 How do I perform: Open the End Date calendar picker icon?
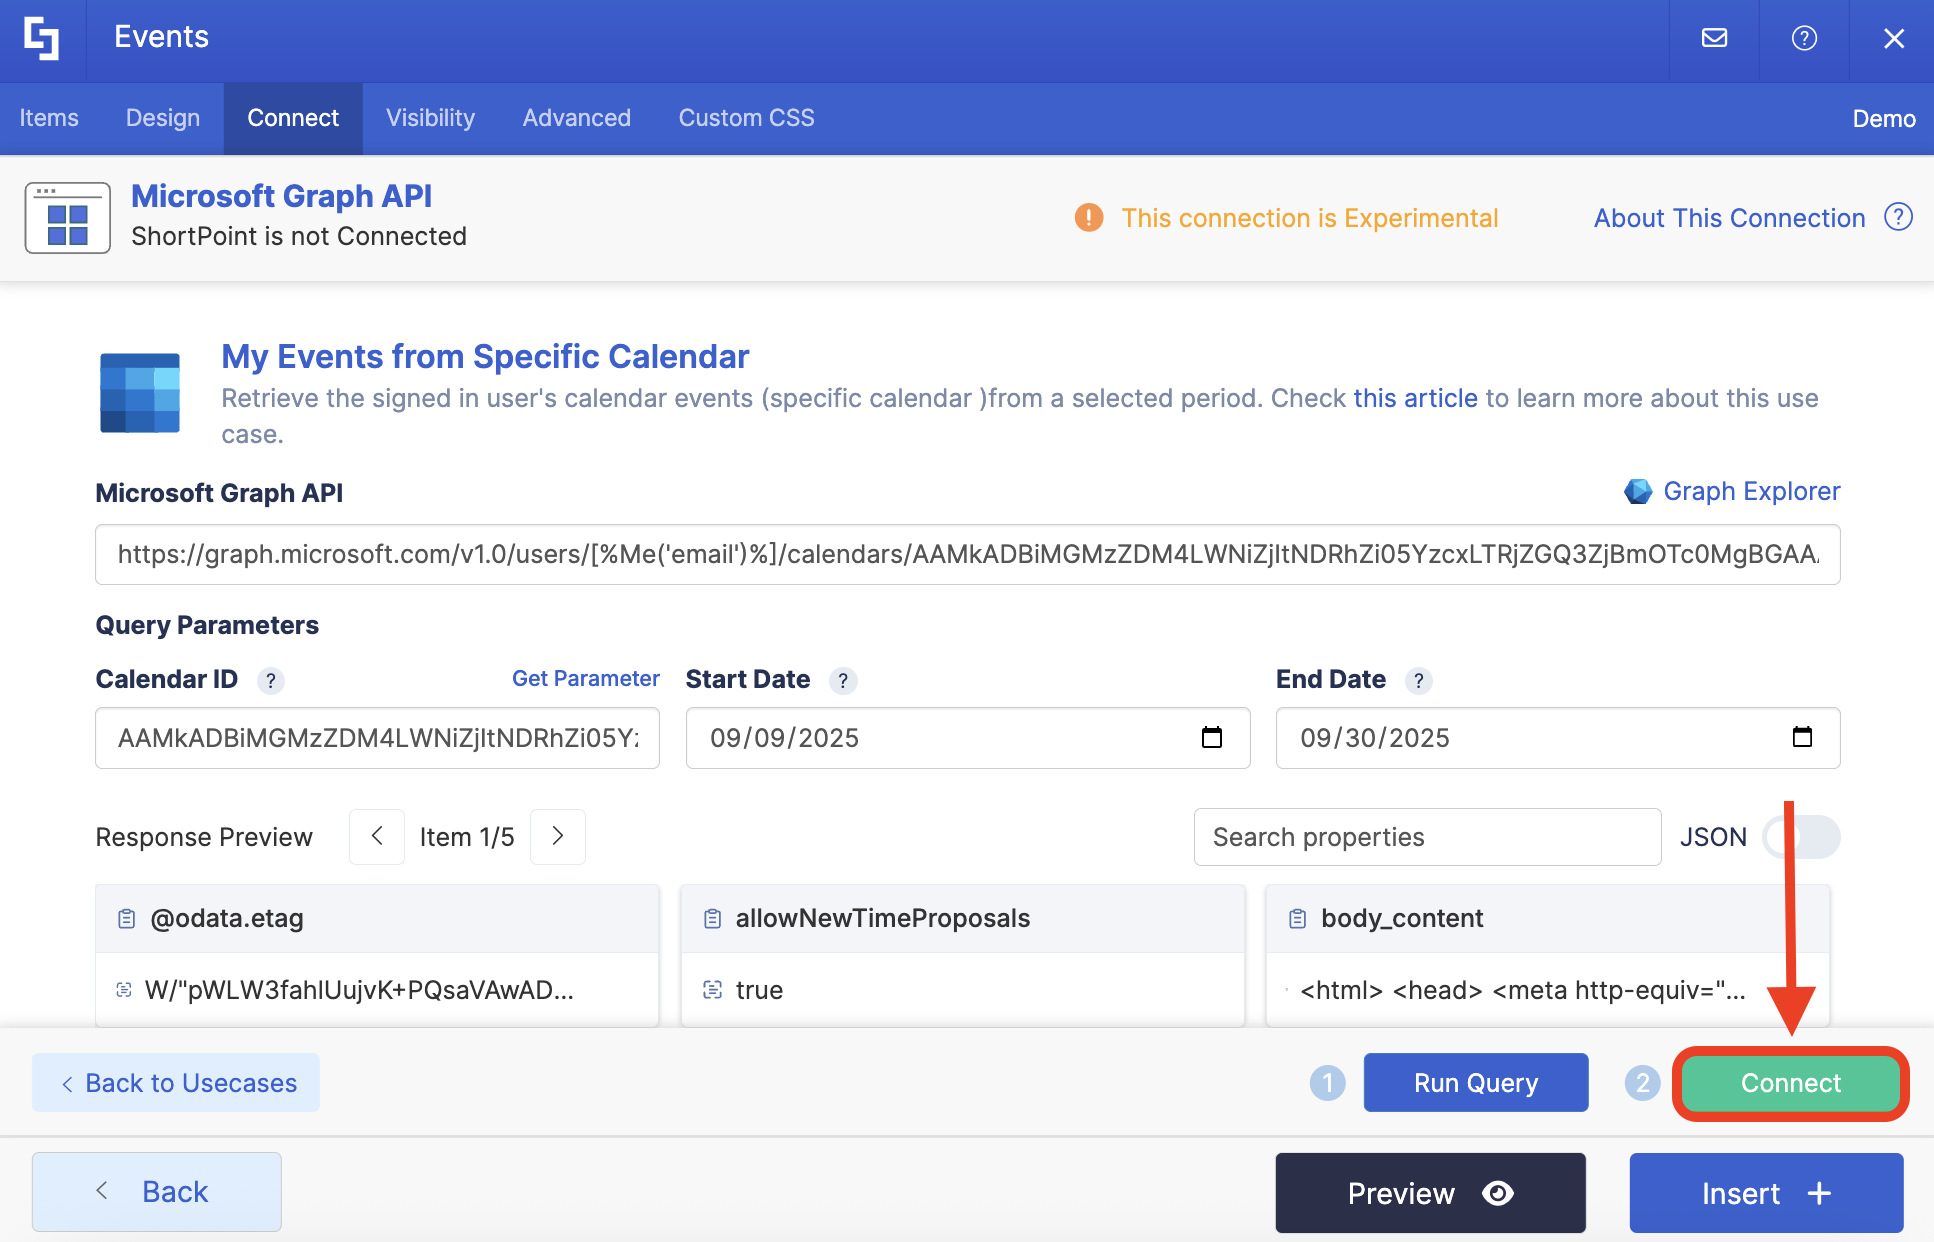point(1801,738)
